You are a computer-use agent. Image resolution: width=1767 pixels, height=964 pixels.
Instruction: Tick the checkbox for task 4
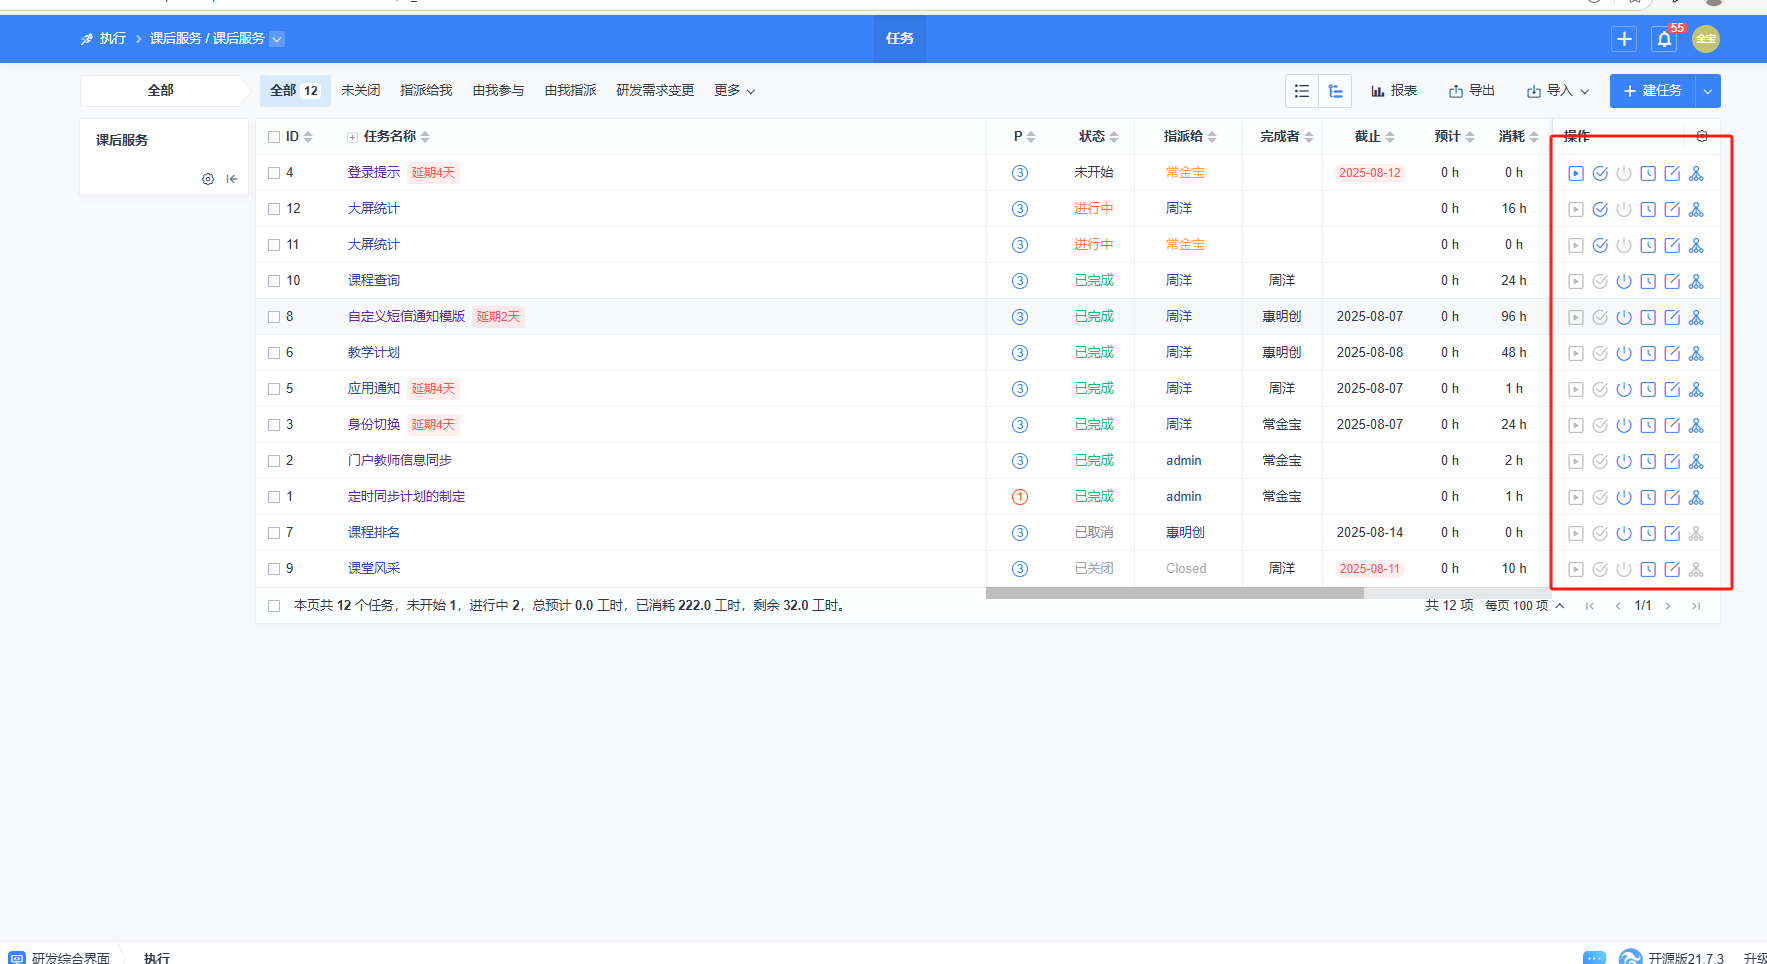[x=274, y=173]
